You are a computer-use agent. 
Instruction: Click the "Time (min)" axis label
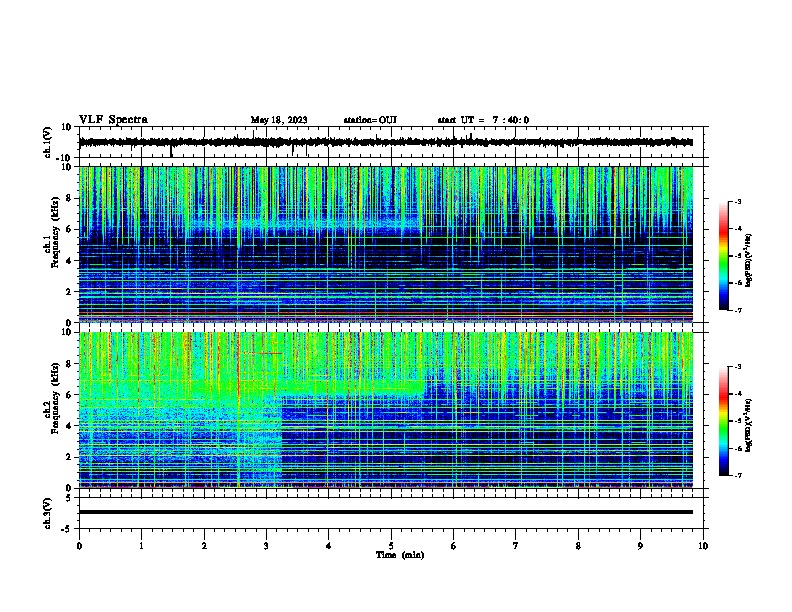[400, 555]
